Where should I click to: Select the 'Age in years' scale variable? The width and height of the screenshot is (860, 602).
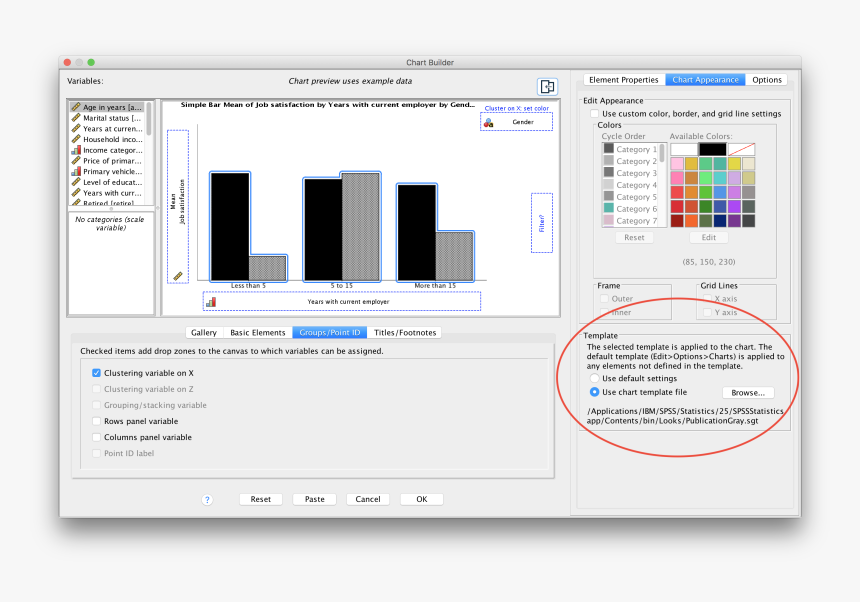click(x=111, y=107)
